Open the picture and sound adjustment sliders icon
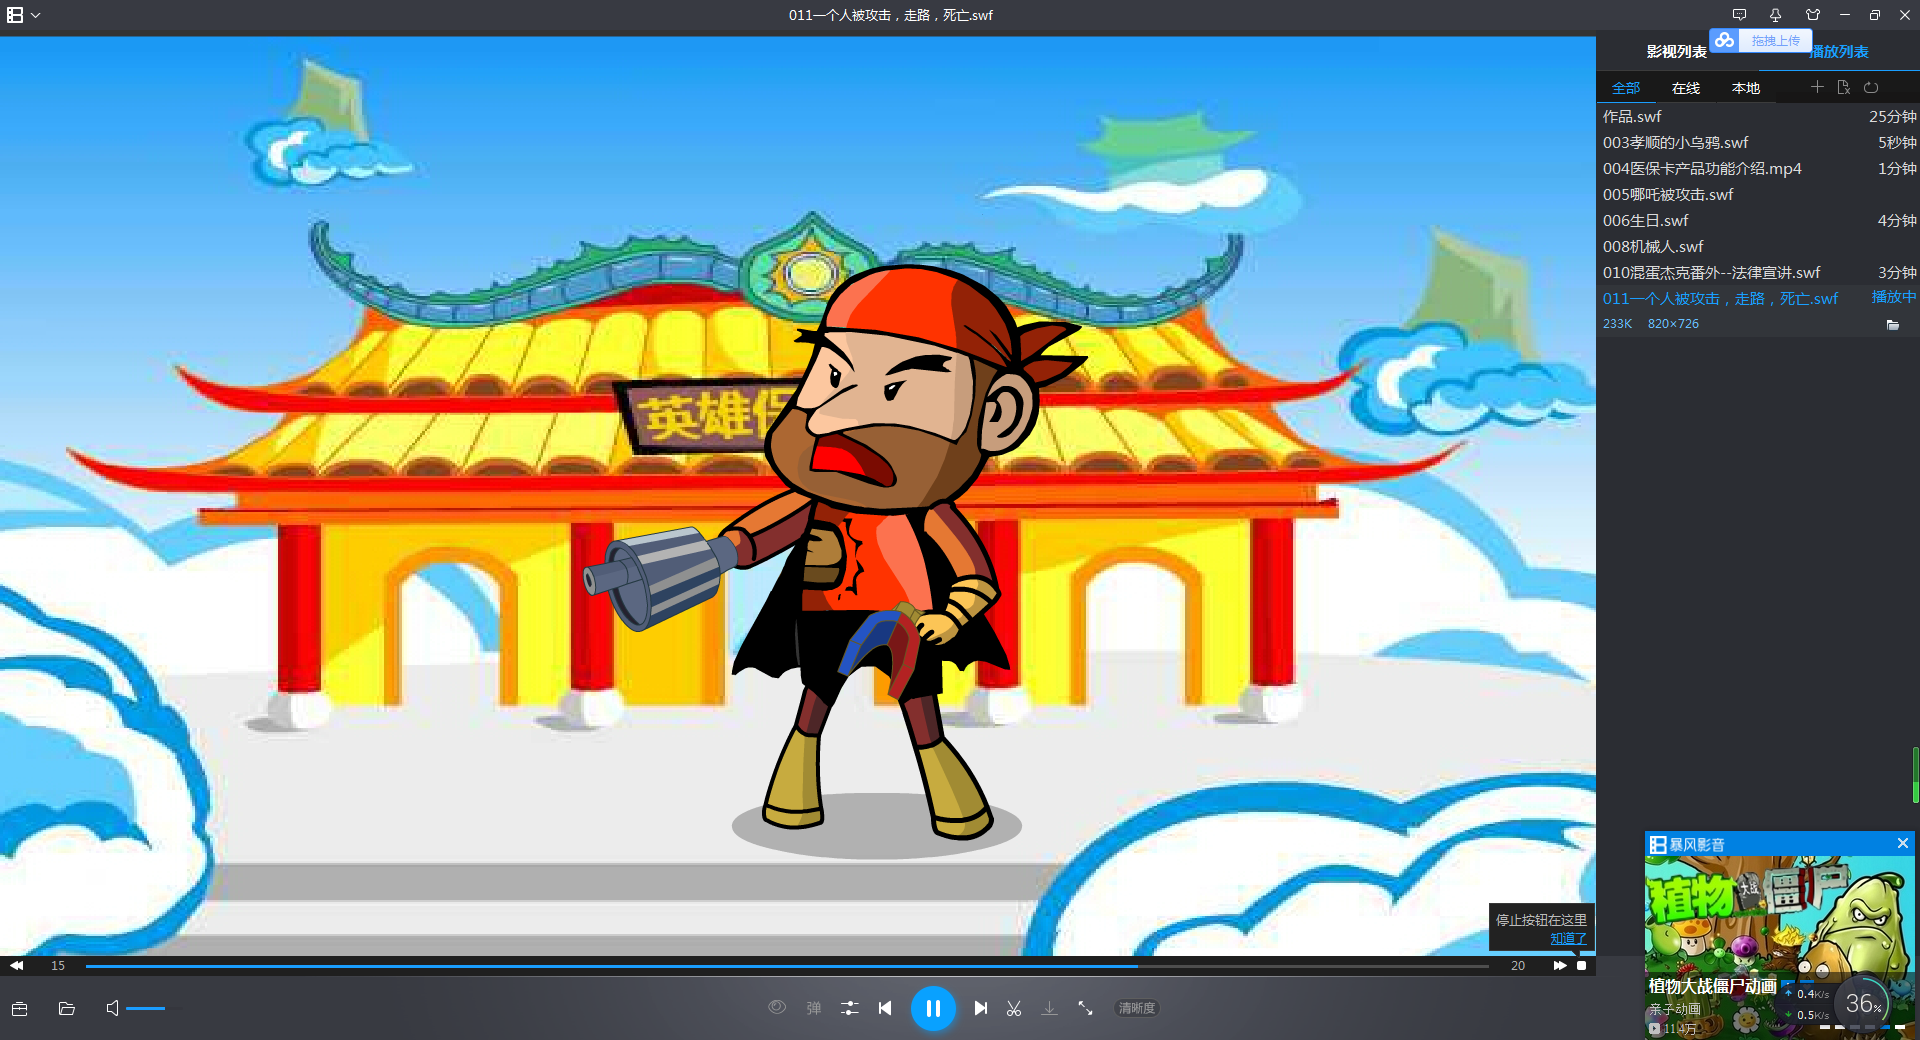Viewport: 1920px width, 1040px height. click(x=850, y=1008)
